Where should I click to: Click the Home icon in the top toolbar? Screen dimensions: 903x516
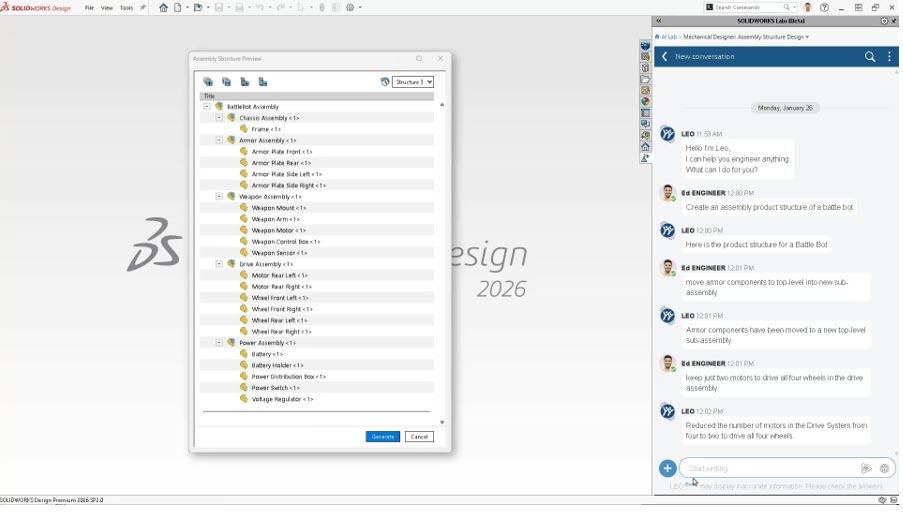pos(163,8)
